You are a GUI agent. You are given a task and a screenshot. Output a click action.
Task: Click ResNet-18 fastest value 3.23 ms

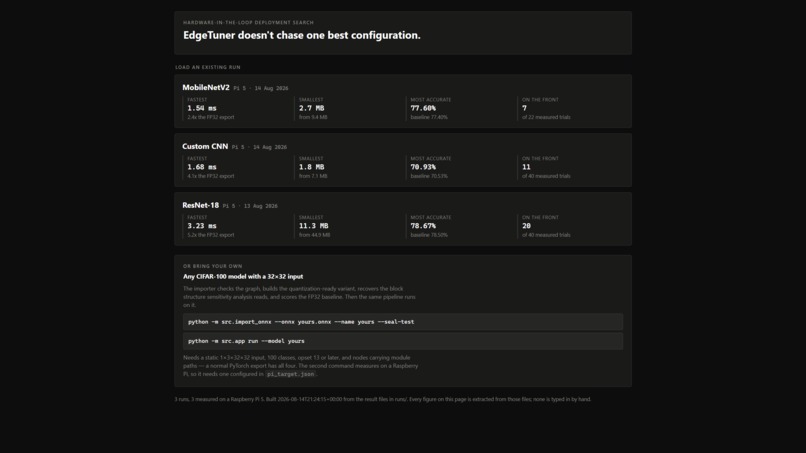tap(202, 226)
